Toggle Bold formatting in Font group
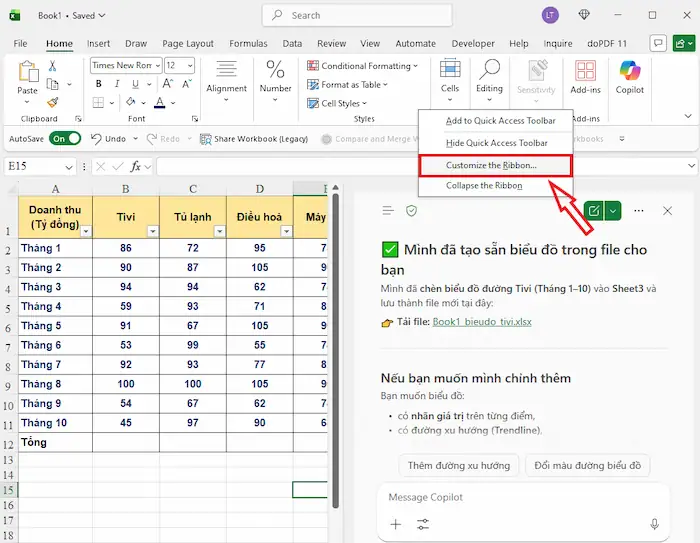 coord(98,84)
